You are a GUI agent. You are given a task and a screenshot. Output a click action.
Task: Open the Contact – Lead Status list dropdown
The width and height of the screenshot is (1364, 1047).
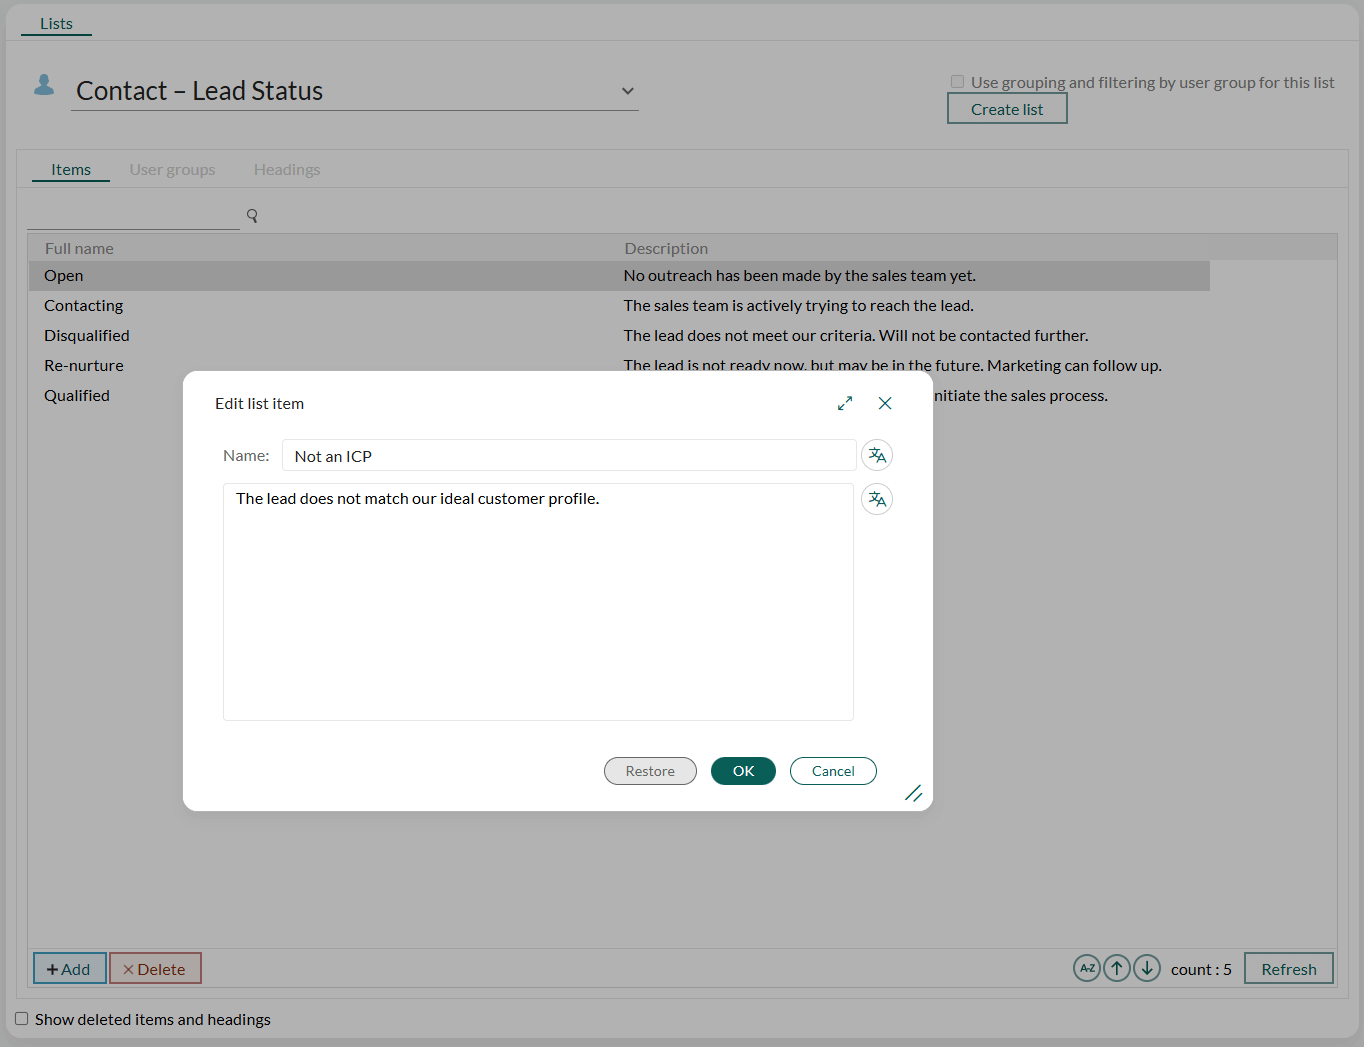(628, 90)
